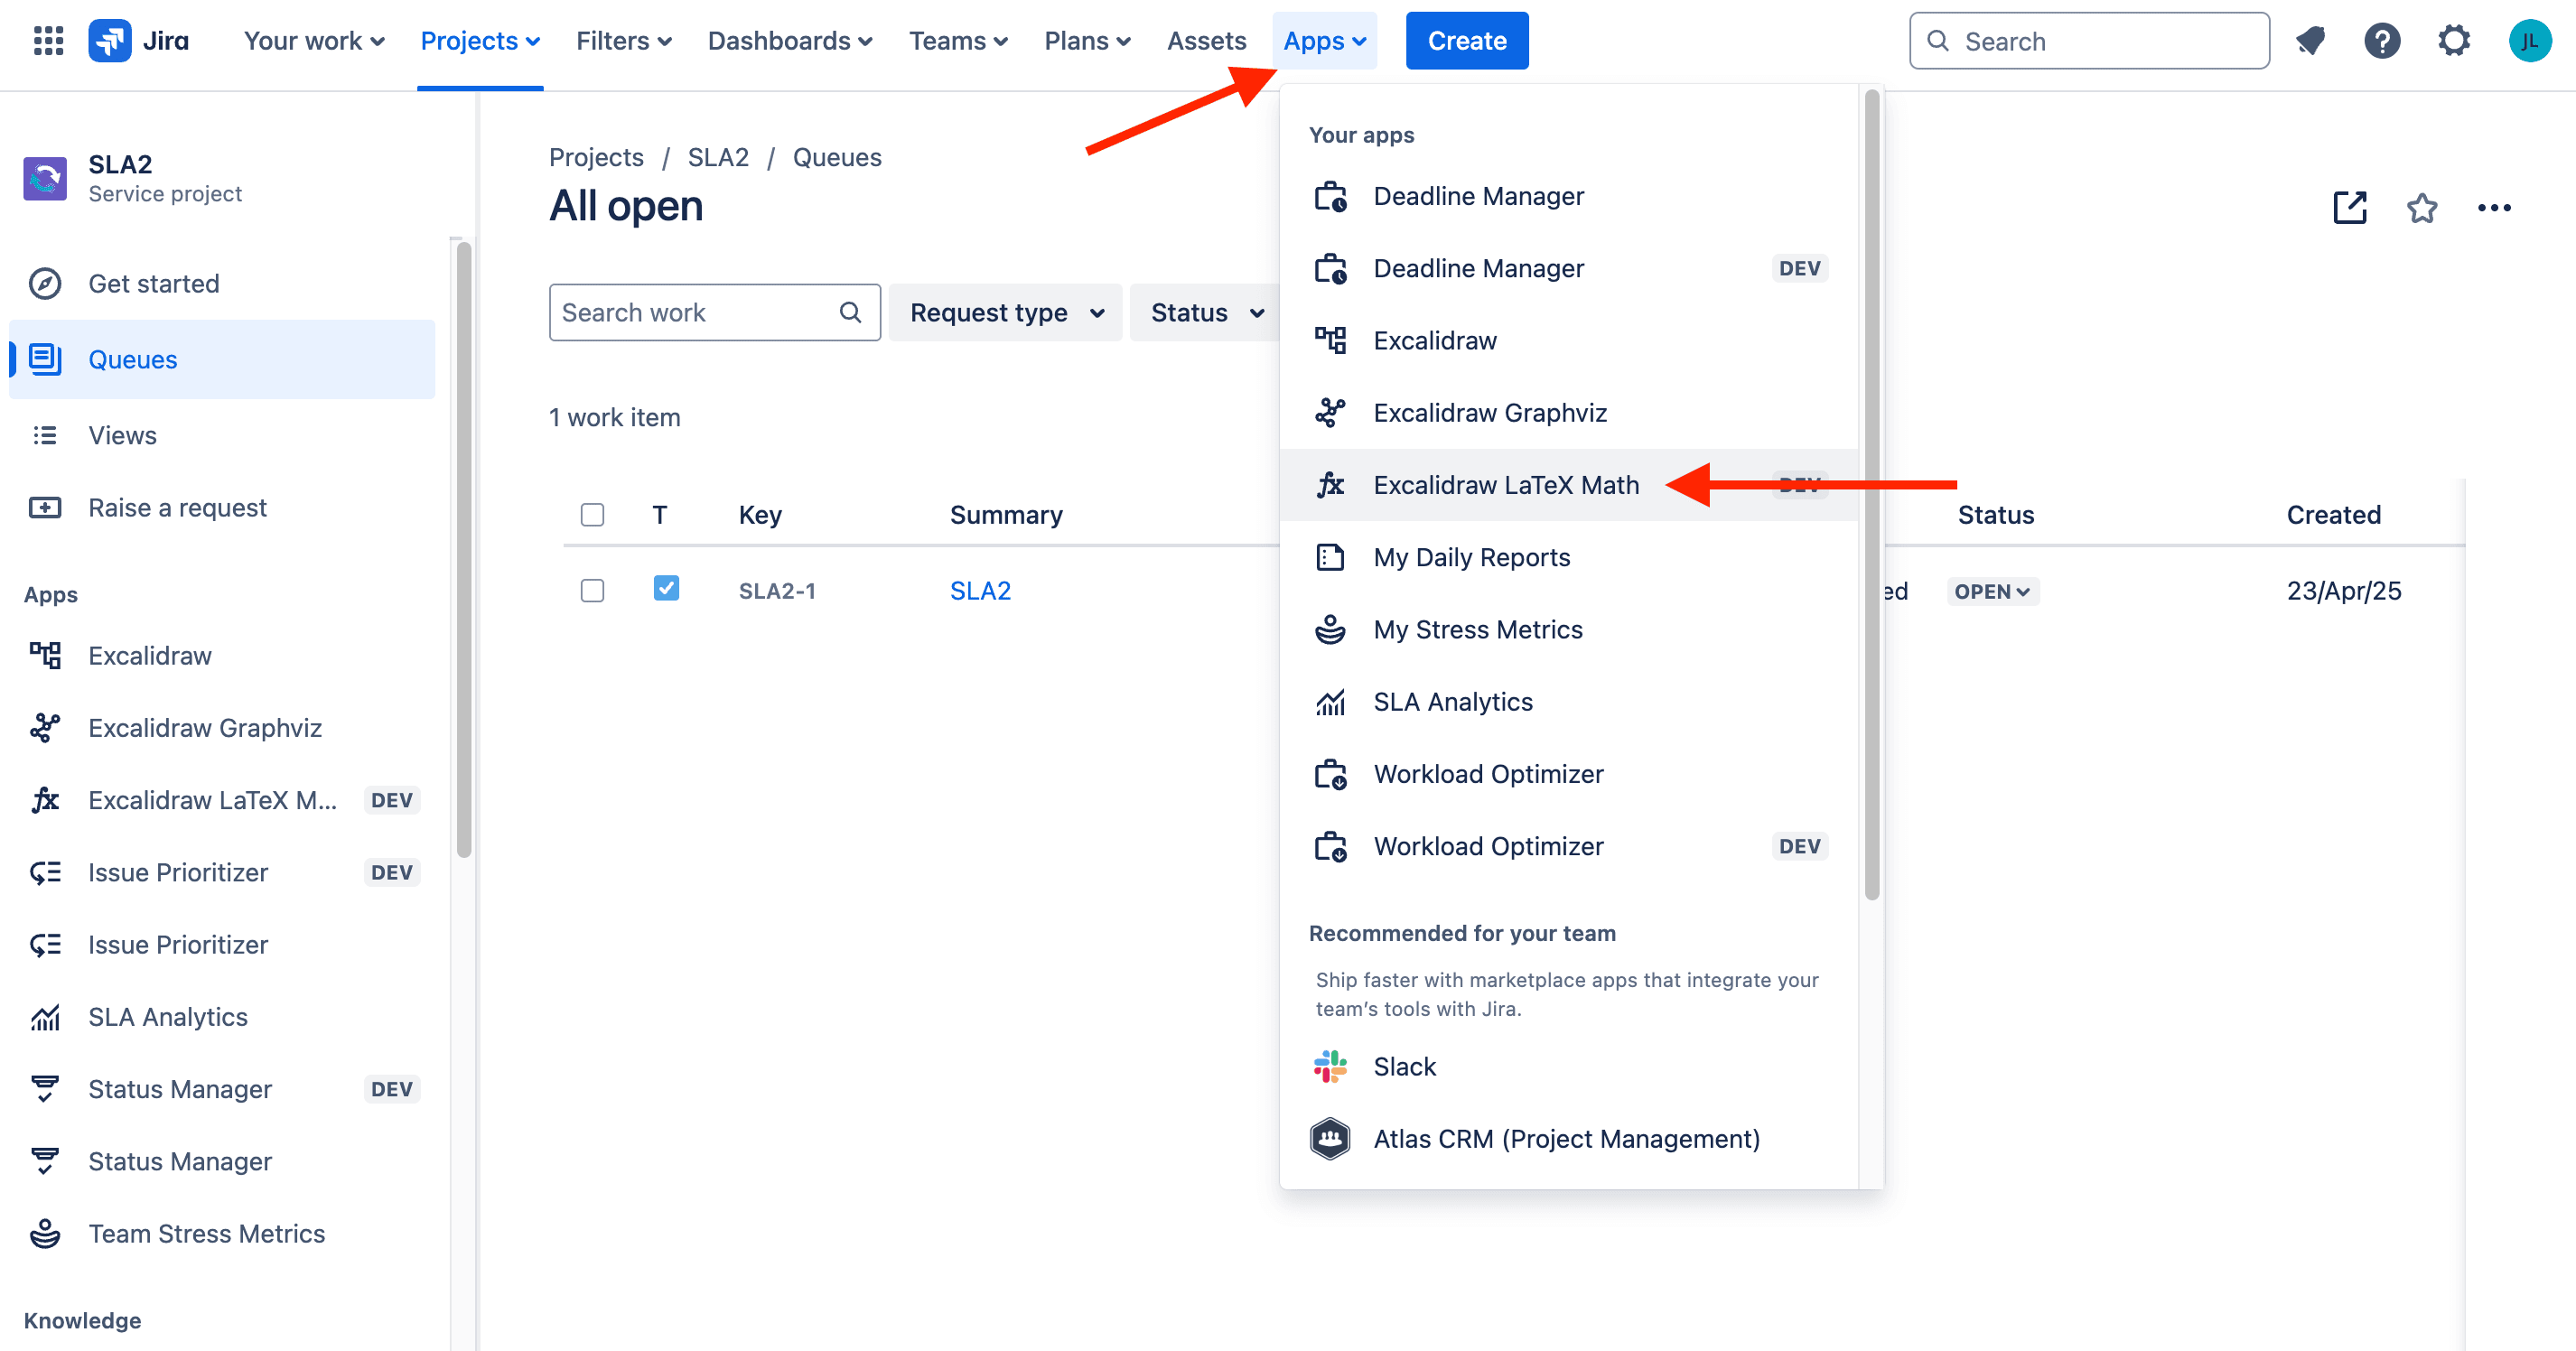Open Excalidraw LaTeX M... in sidebar
Screen dimensions: 2576x1351
(x=222, y=801)
